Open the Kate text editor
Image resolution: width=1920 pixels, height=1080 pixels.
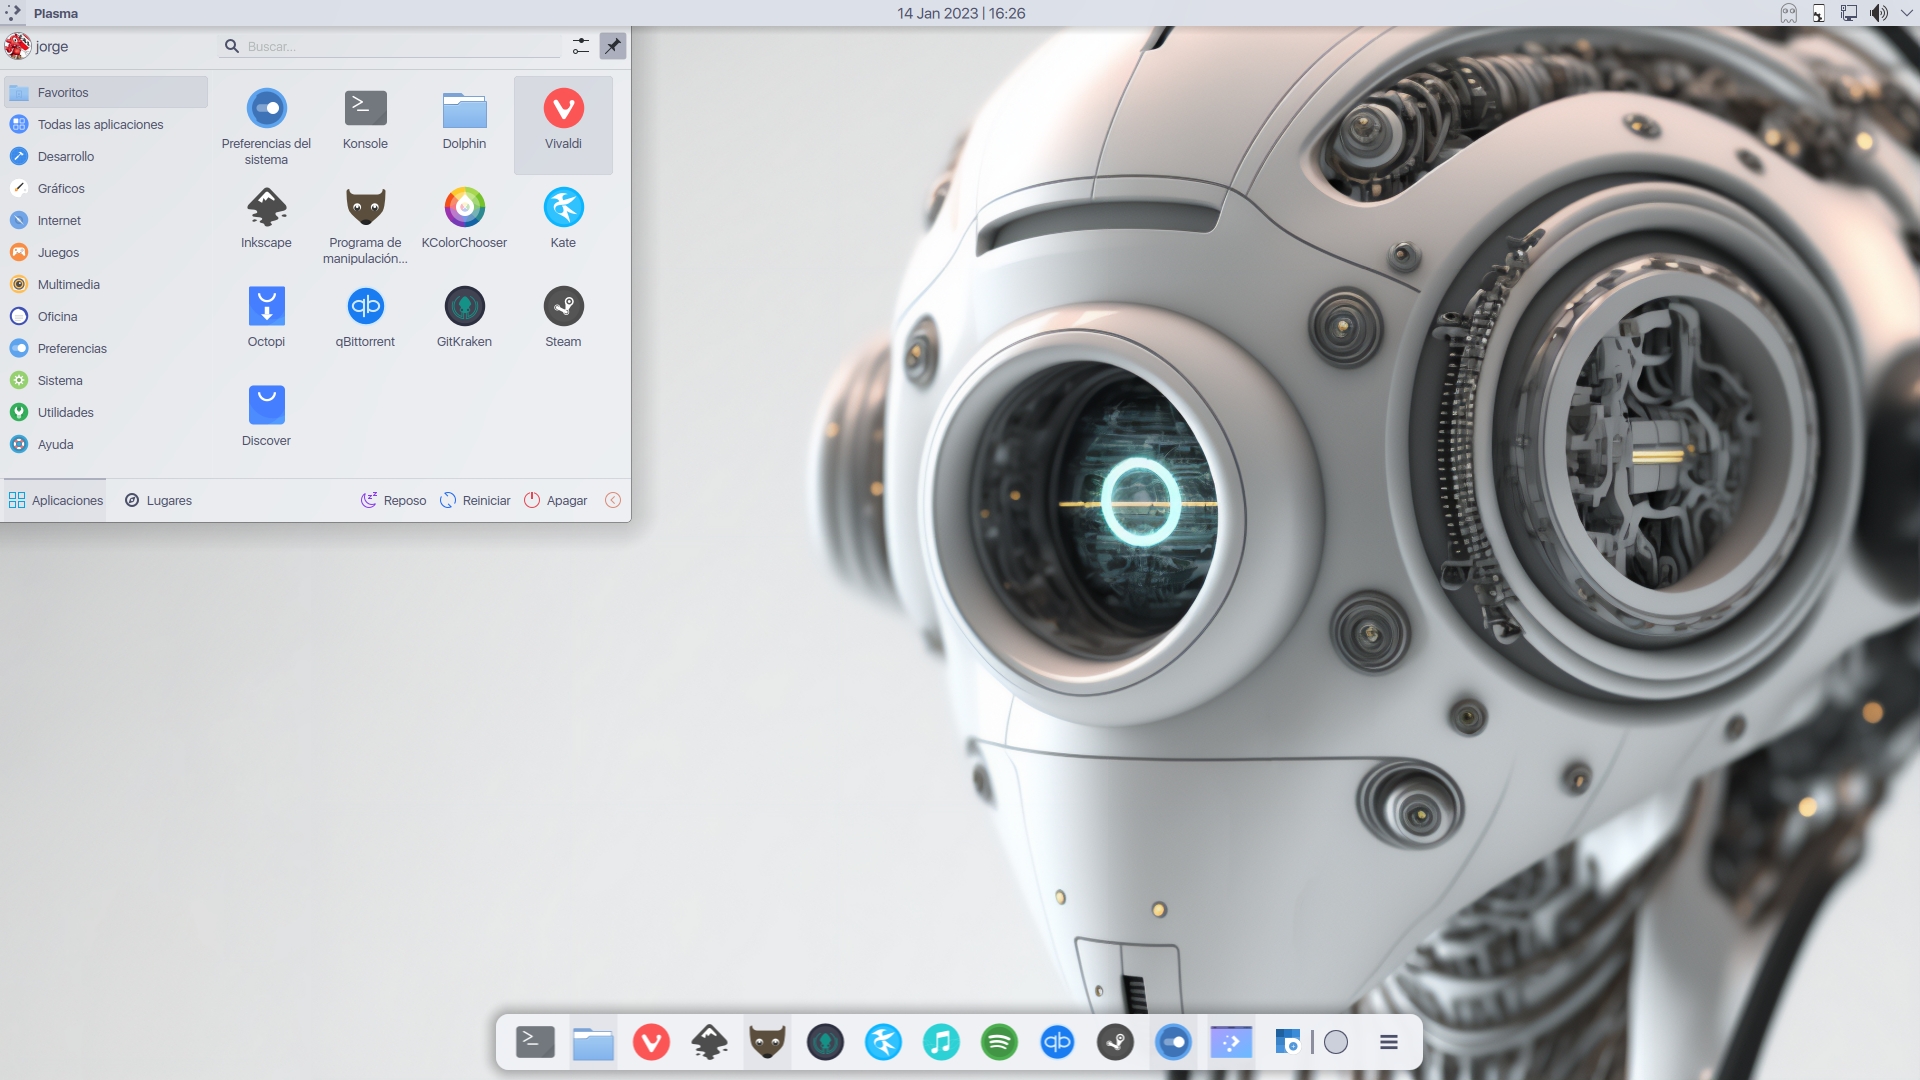(x=563, y=216)
